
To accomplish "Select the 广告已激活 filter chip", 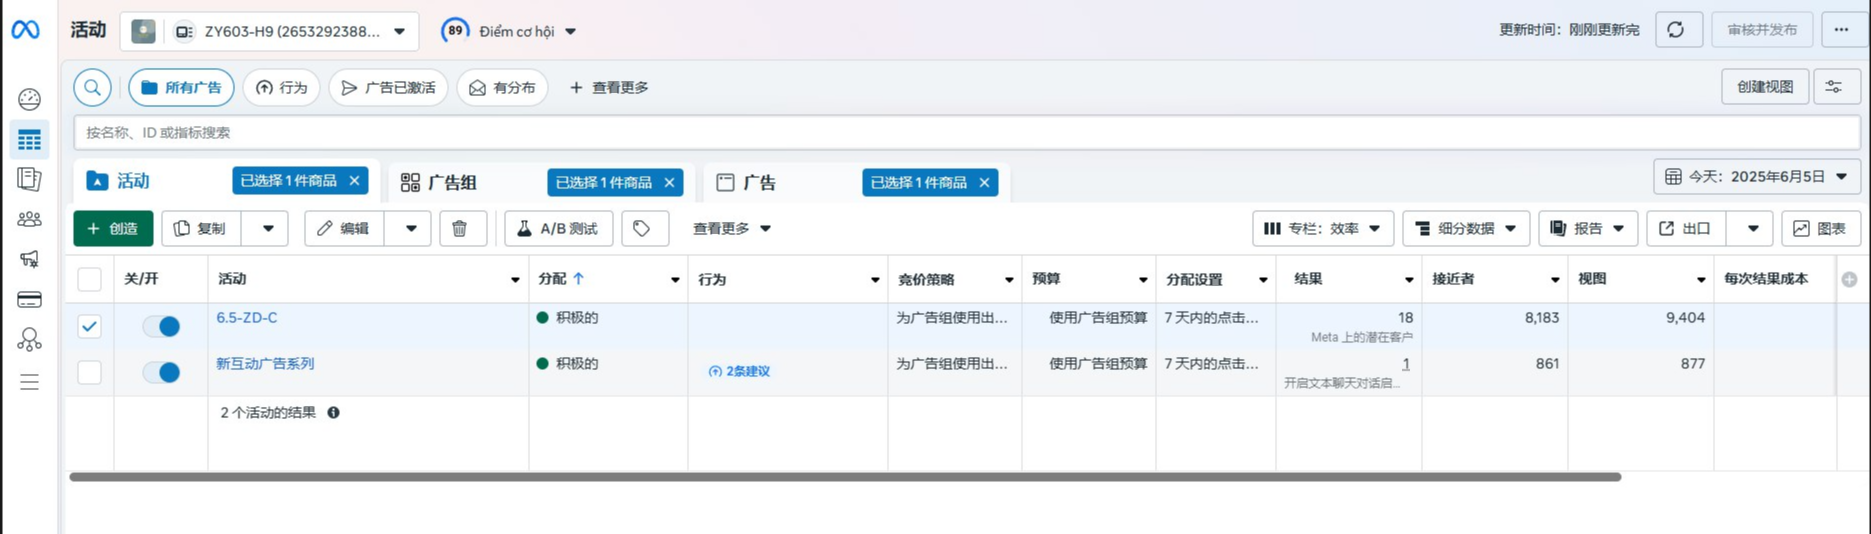I will [388, 88].
